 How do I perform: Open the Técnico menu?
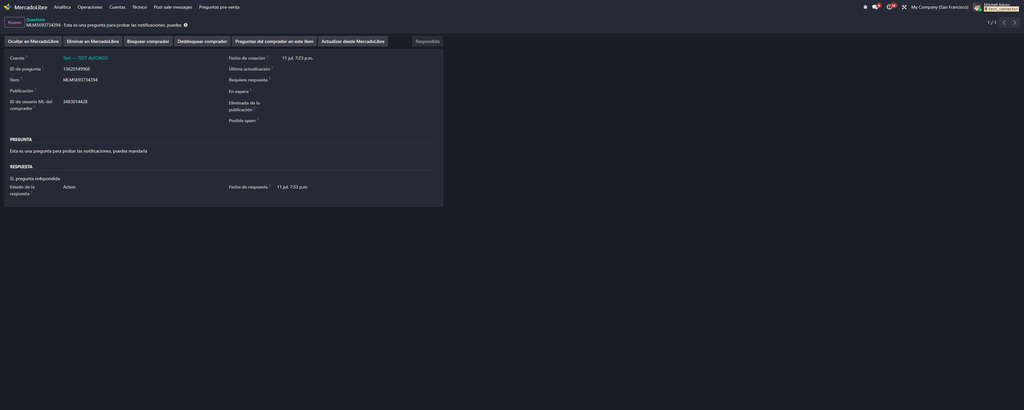[140, 7]
